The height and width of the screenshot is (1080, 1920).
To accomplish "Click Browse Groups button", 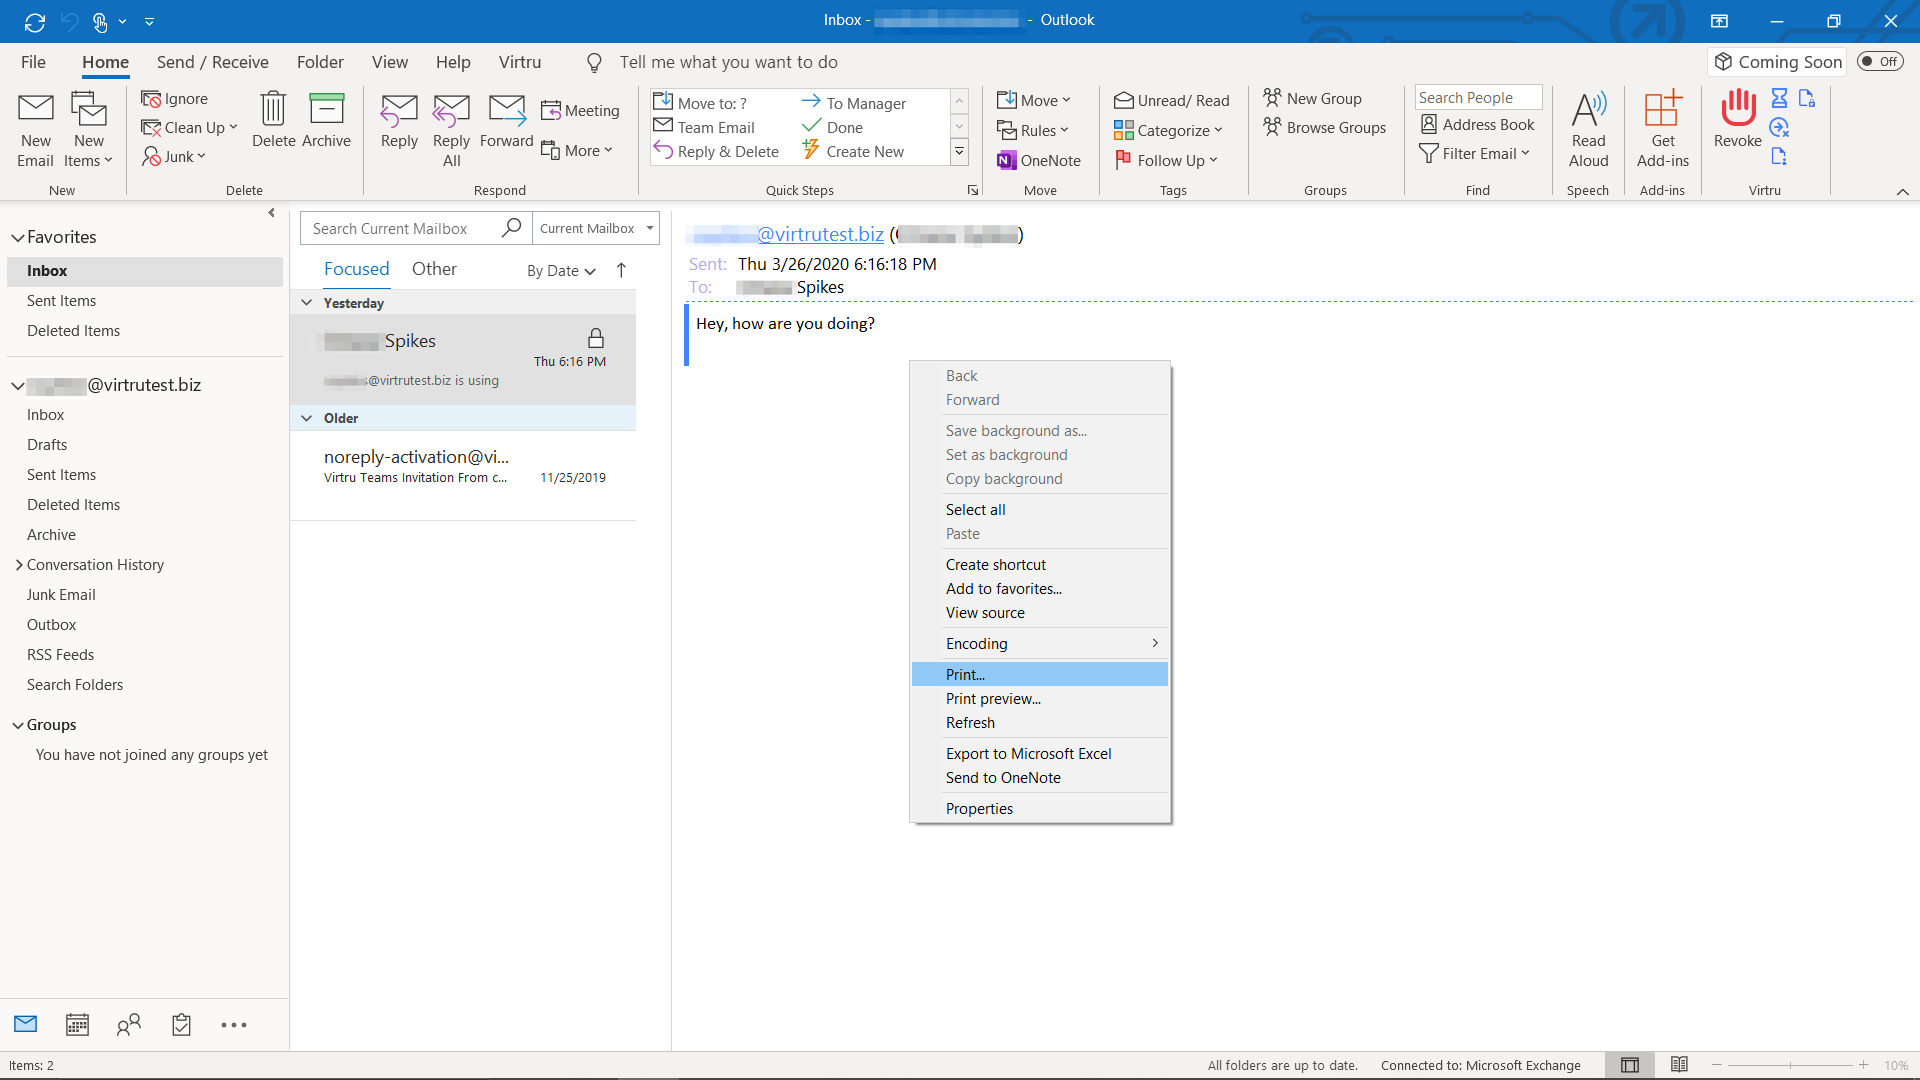I will click(1325, 127).
